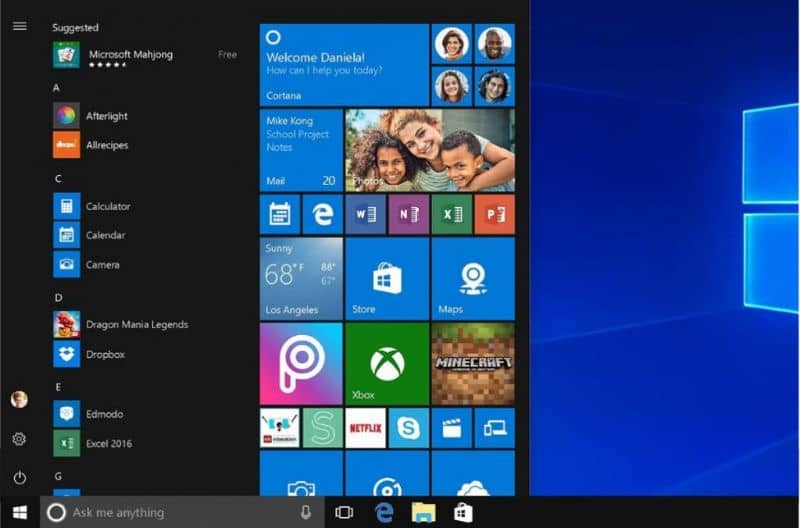Launch the Word tile
The width and height of the screenshot is (800, 528).
pyautogui.click(x=365, y=214)
